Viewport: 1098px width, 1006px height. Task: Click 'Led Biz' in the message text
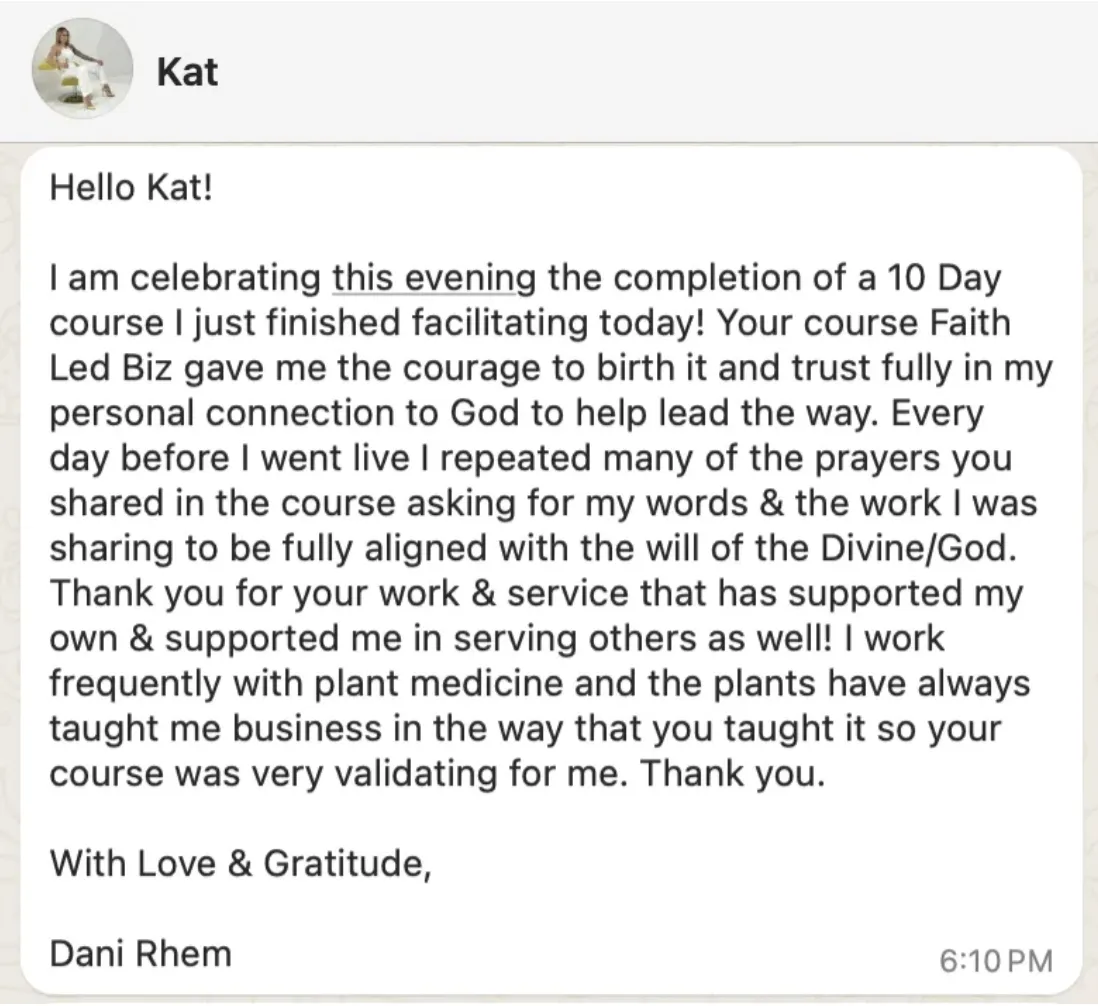point(111,368)
